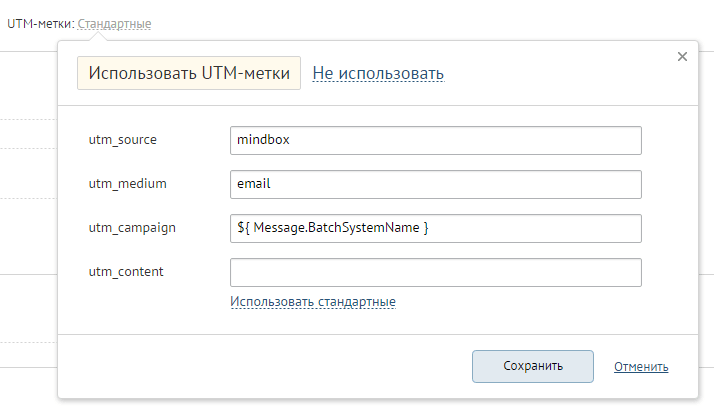Click the empty utm_content input field
Image resolution: width=714 pixels, height=411 pixels.
coord(435,272)
